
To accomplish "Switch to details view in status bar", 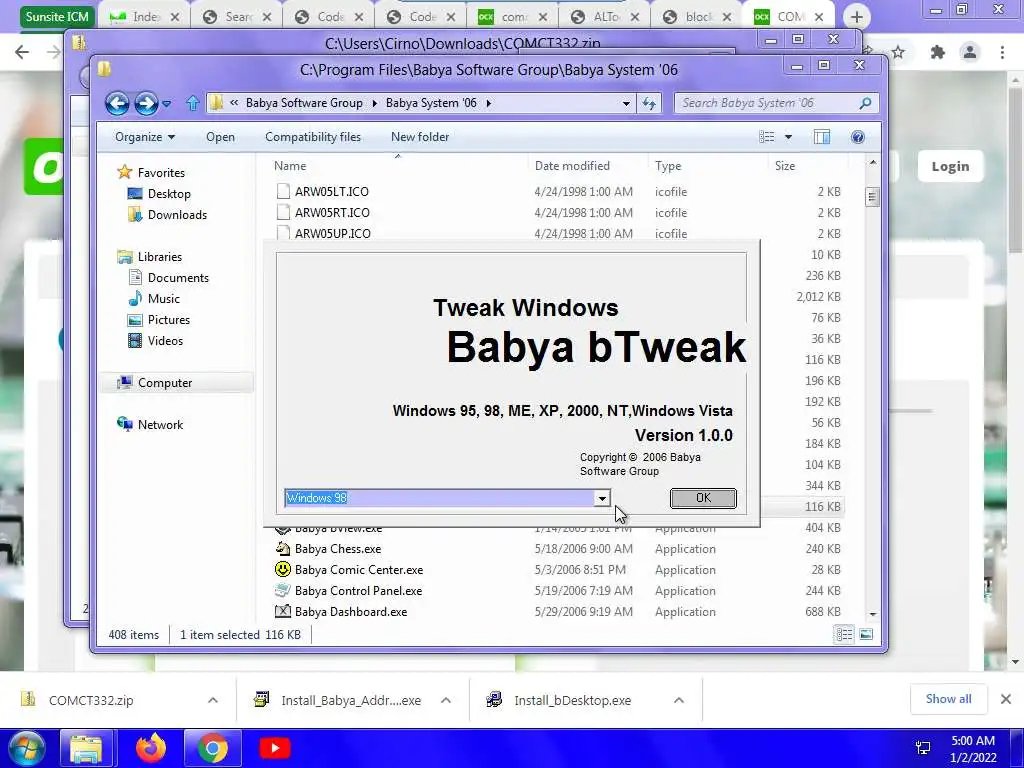I will point(844,635).
